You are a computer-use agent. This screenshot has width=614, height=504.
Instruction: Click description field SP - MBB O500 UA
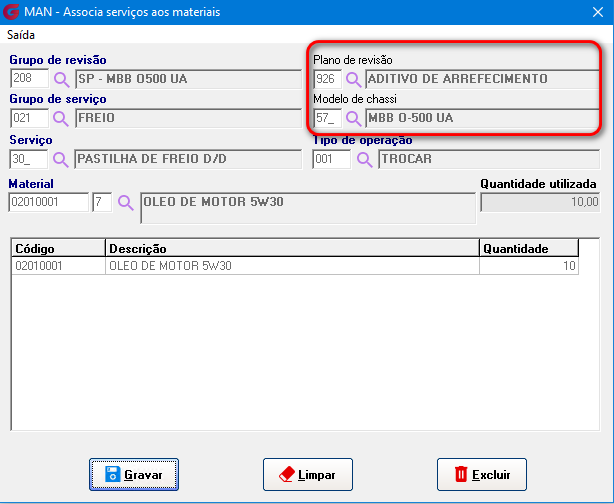[x=189, y=79]
